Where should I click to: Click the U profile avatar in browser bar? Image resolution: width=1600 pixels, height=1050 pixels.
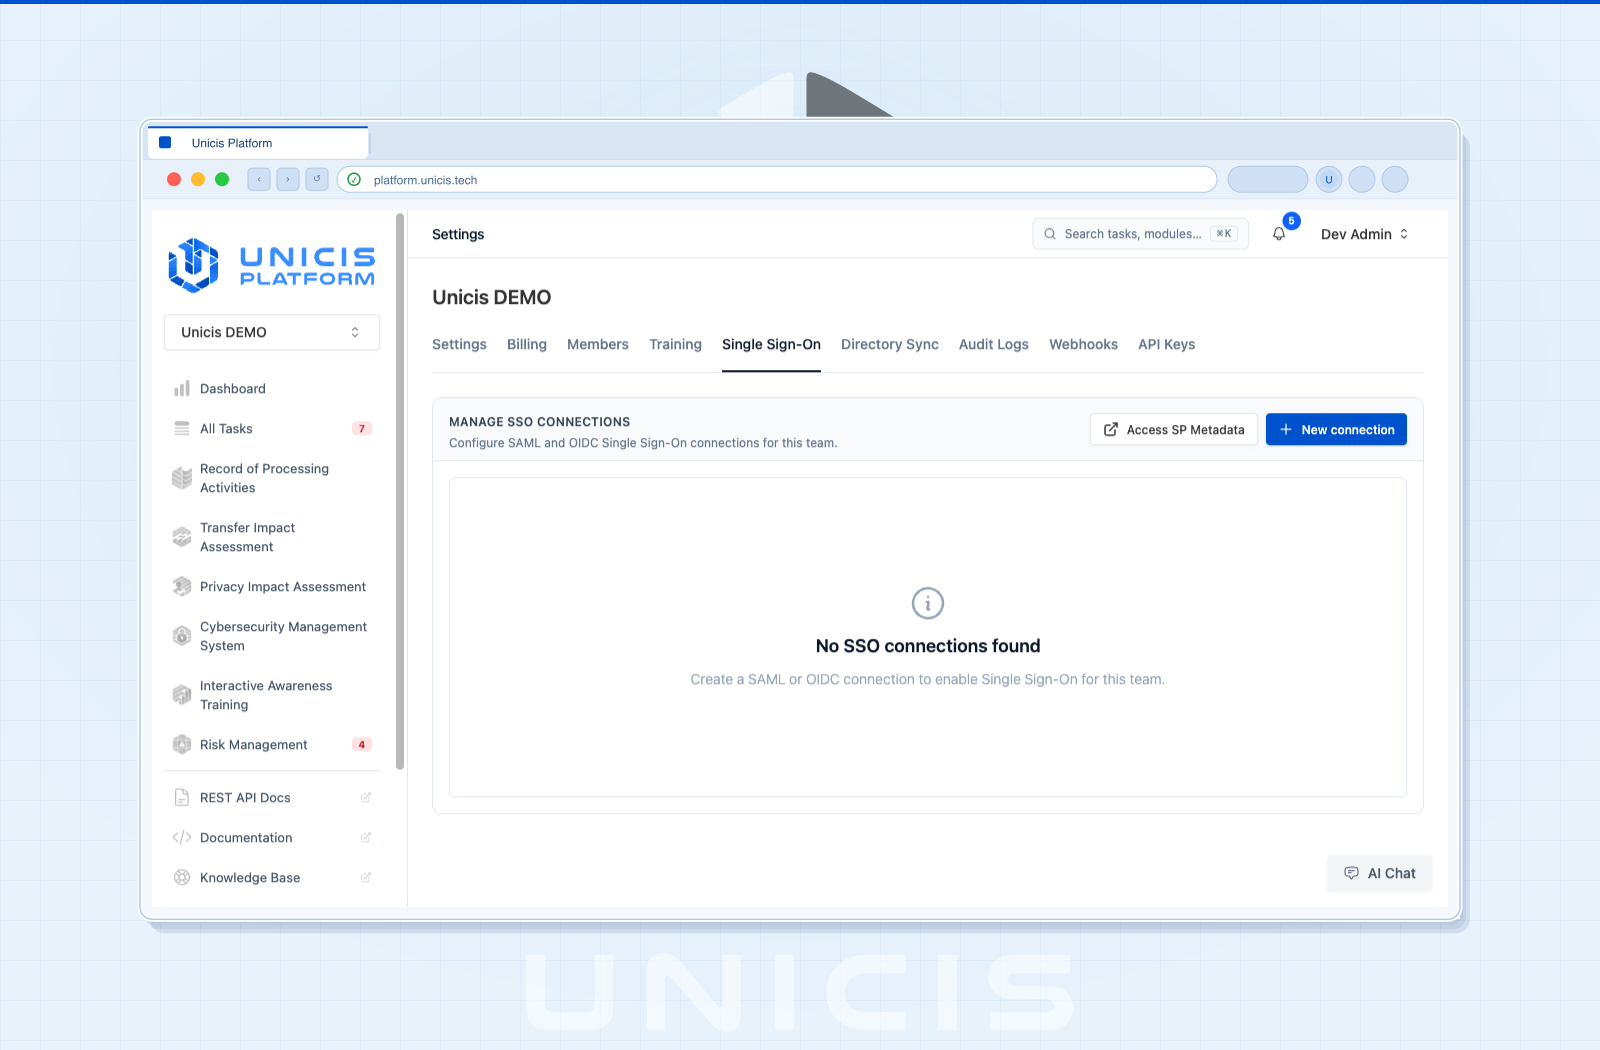(1329, 180)
